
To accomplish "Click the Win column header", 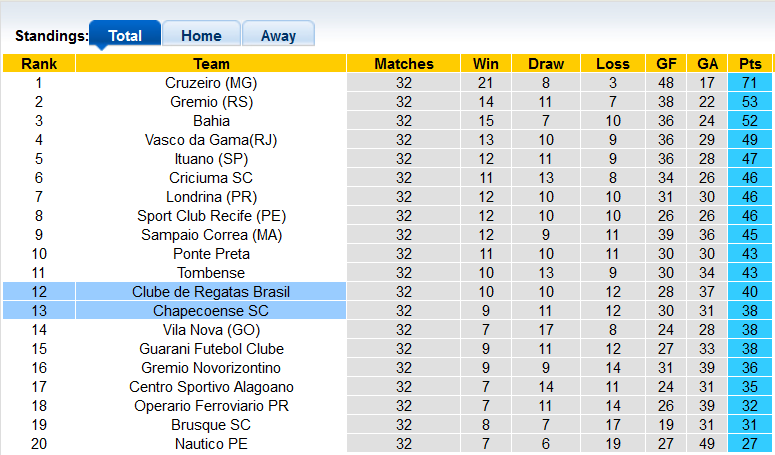I will [x=486, y=64].
